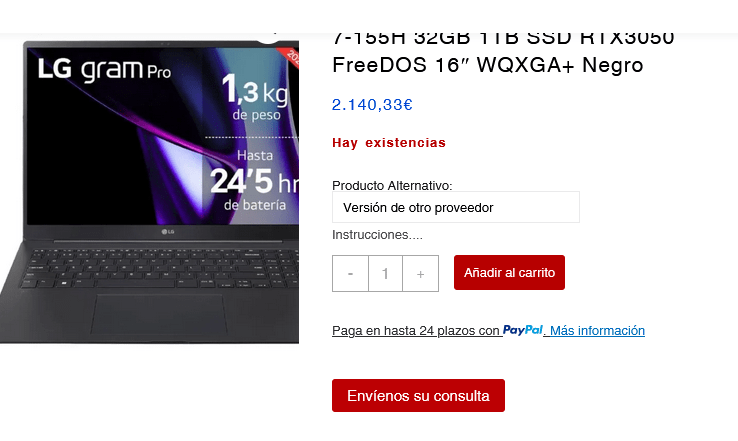The height and width of the screenshot is (441, 738).
Task: Select the 2.140,33€ price text
Action: click(372, 104)
